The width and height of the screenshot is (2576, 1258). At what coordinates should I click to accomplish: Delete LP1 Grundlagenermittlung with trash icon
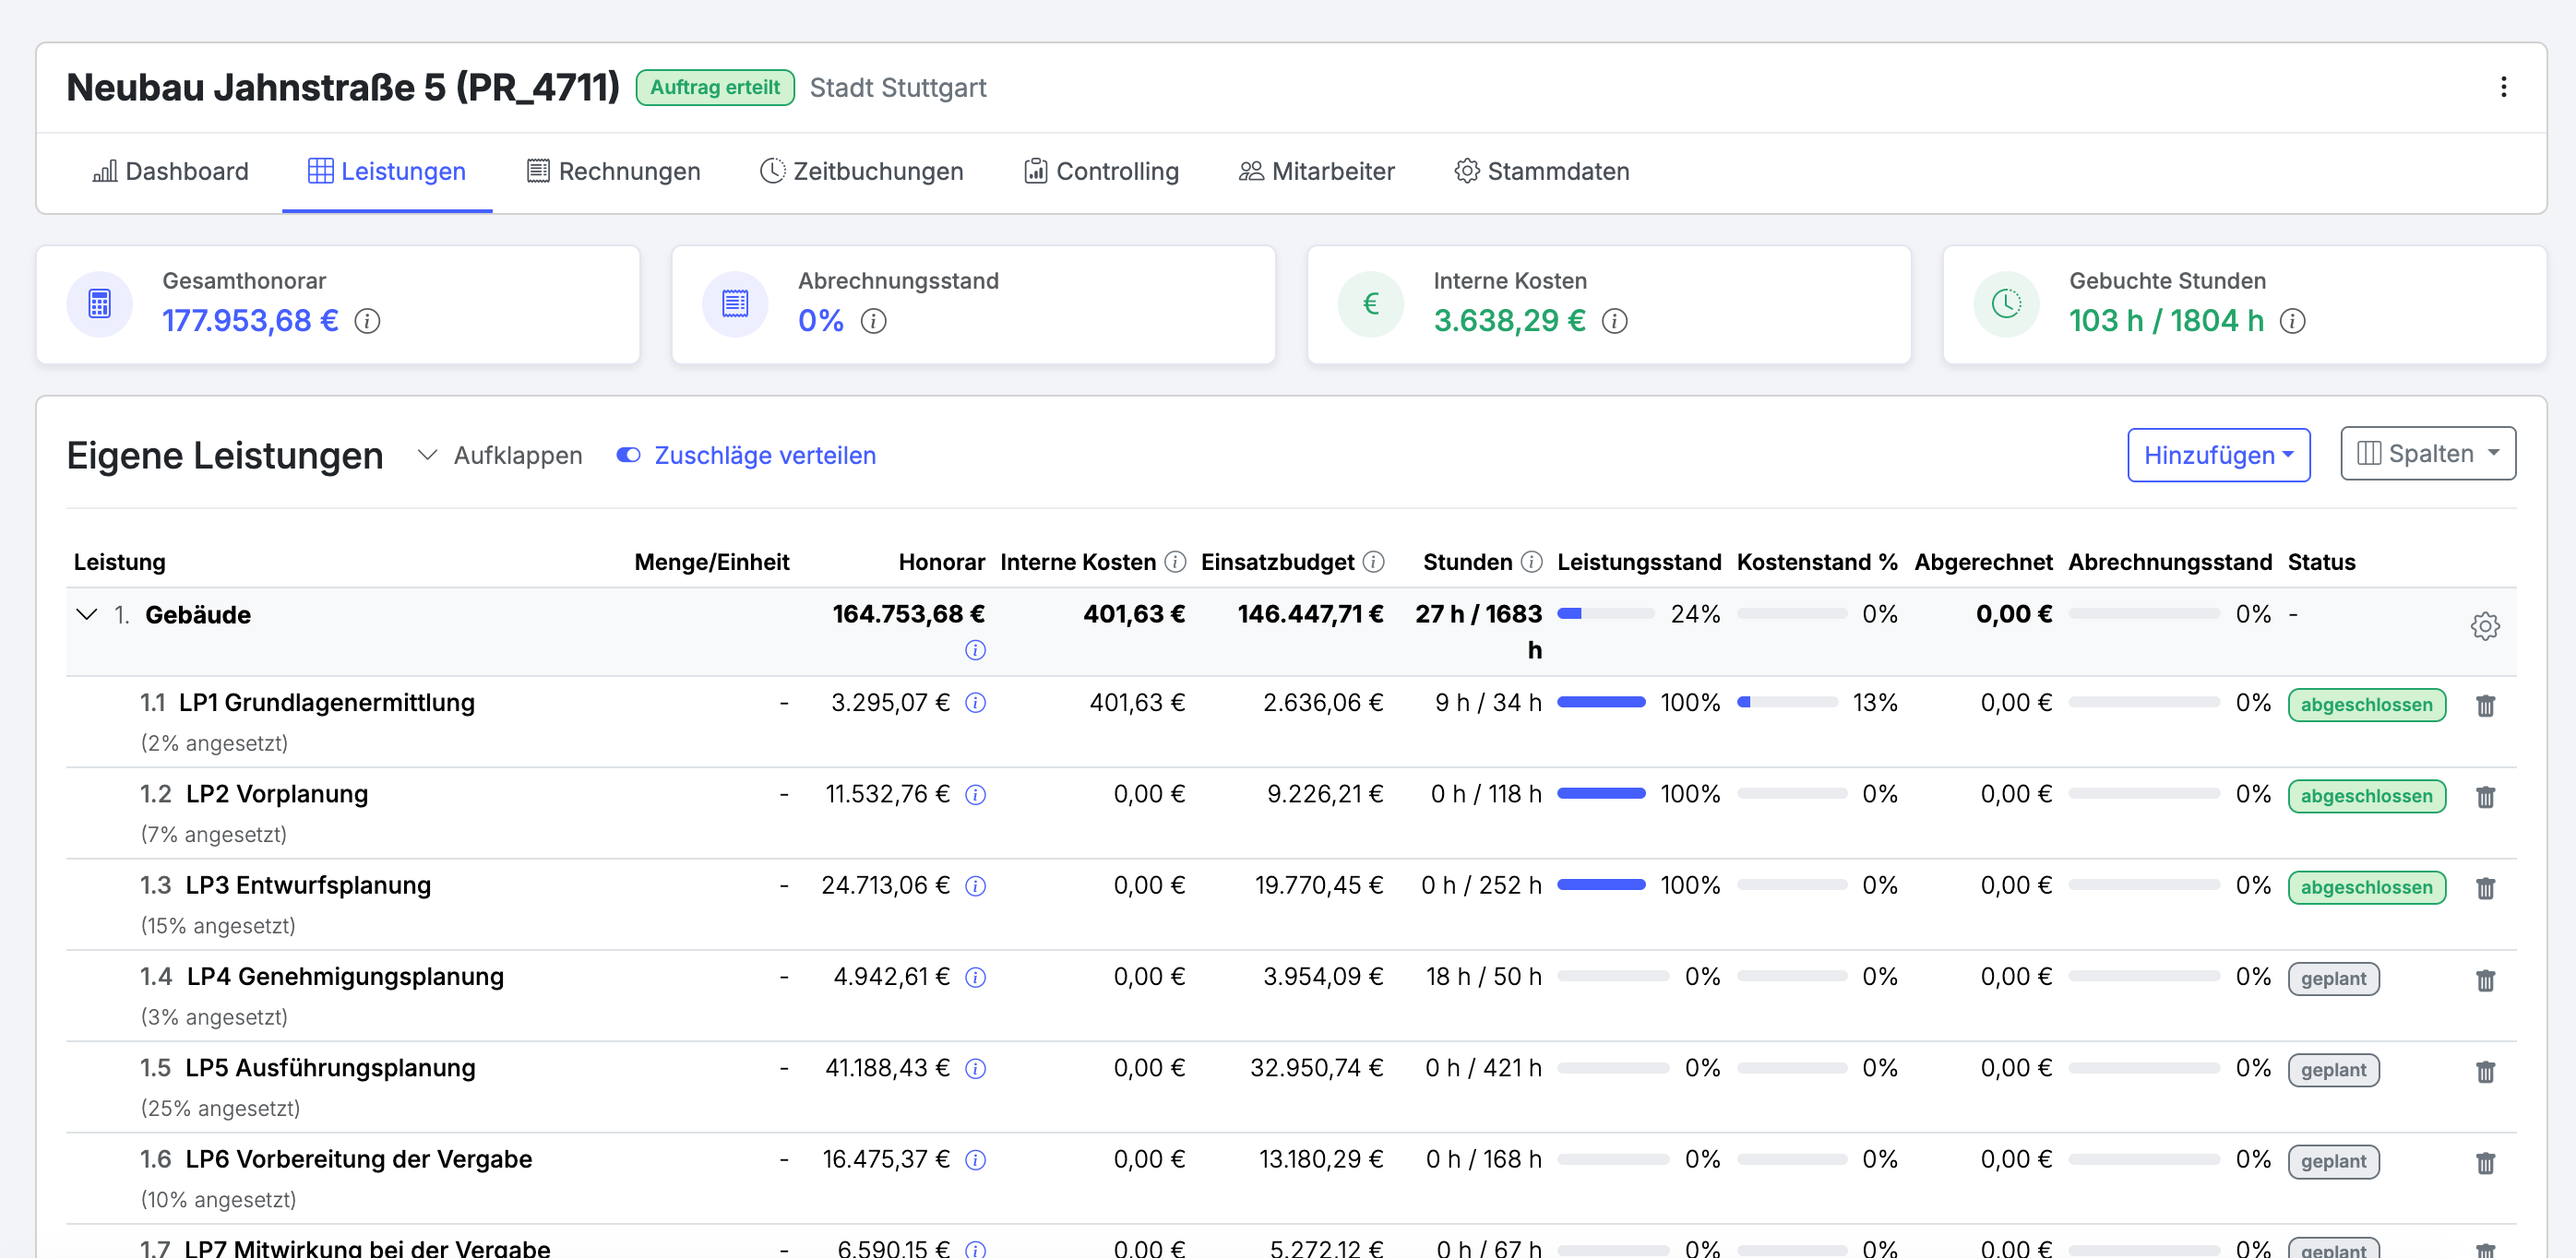2485,706
